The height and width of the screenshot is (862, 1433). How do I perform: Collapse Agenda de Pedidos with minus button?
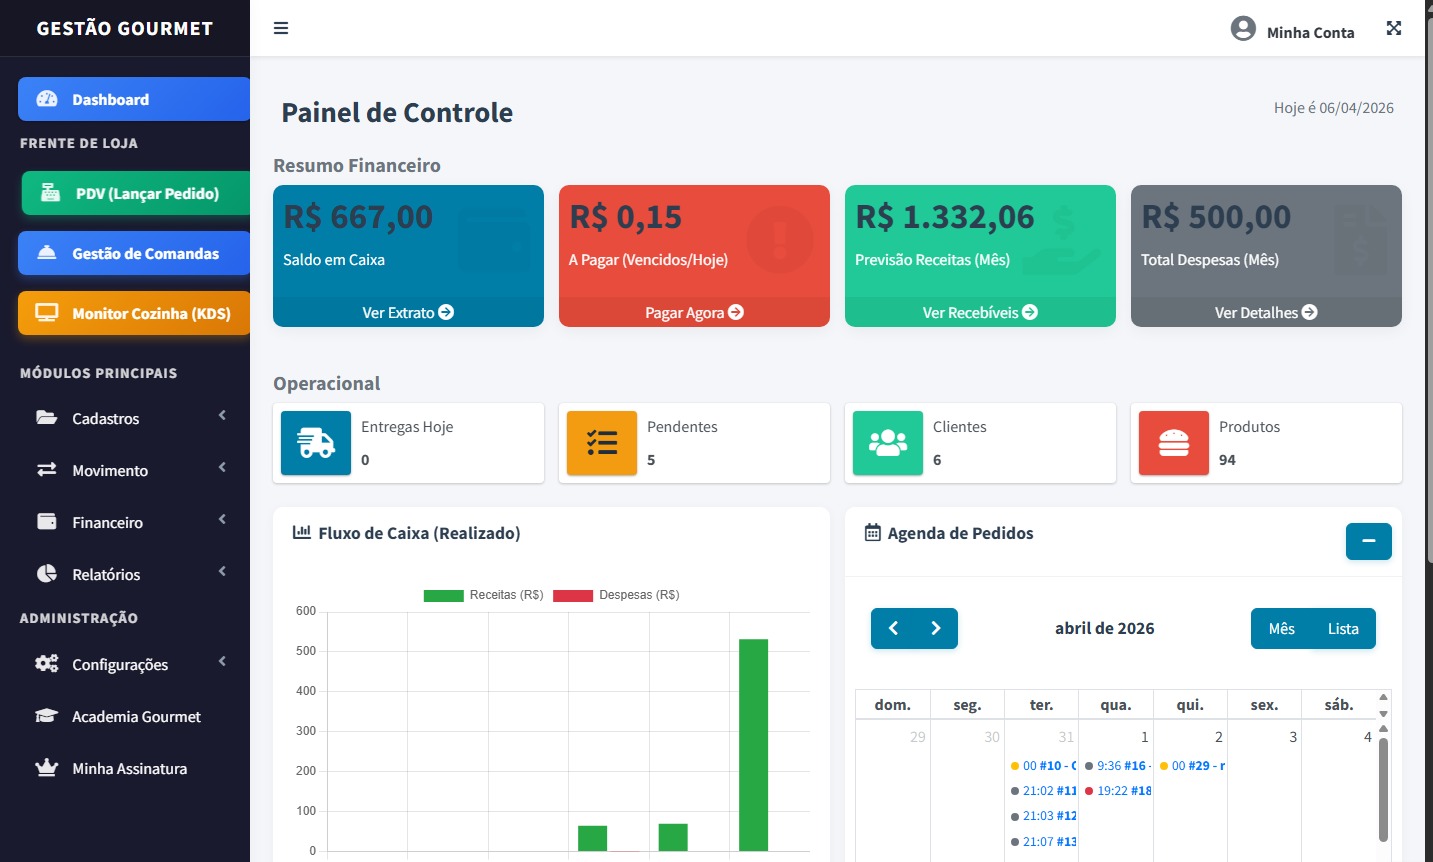(1369, 541)
